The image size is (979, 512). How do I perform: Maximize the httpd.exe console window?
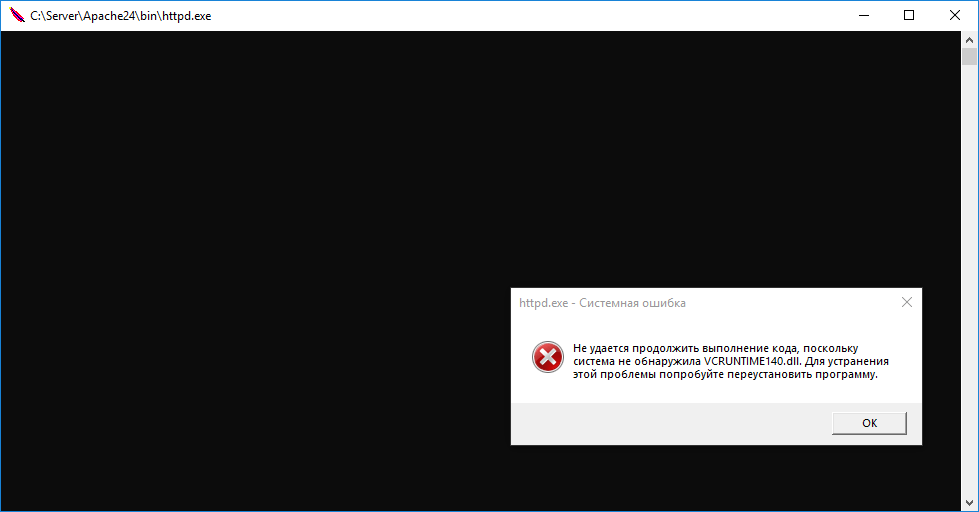(909, 16)
